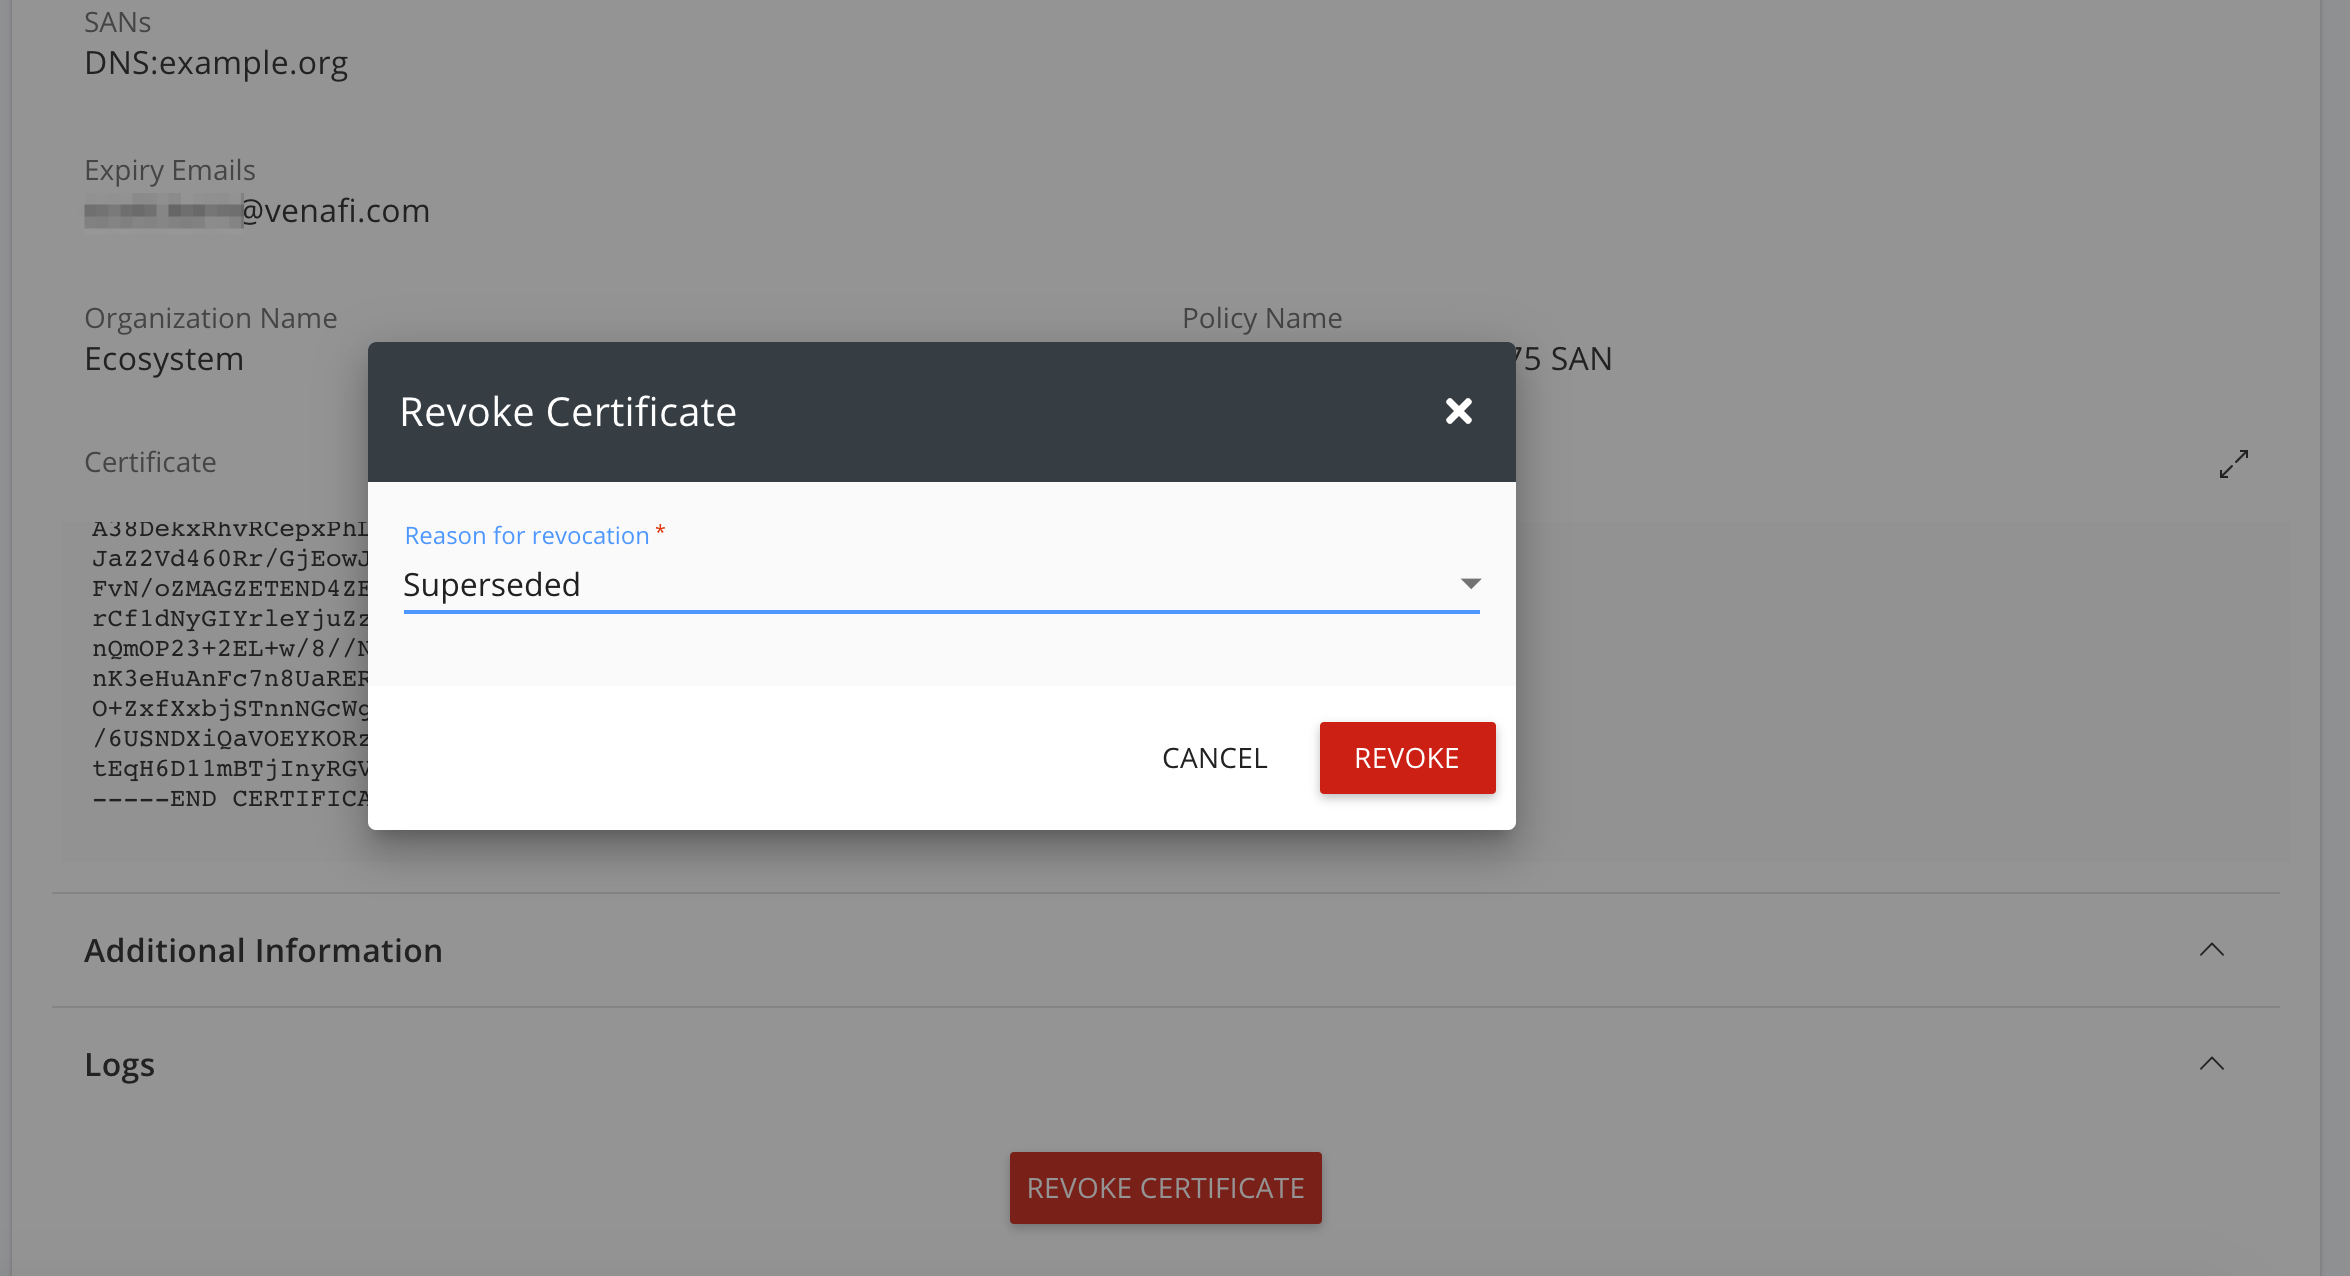
Task: Click the @venafi.com expiry email
Action: click(257, 211)
